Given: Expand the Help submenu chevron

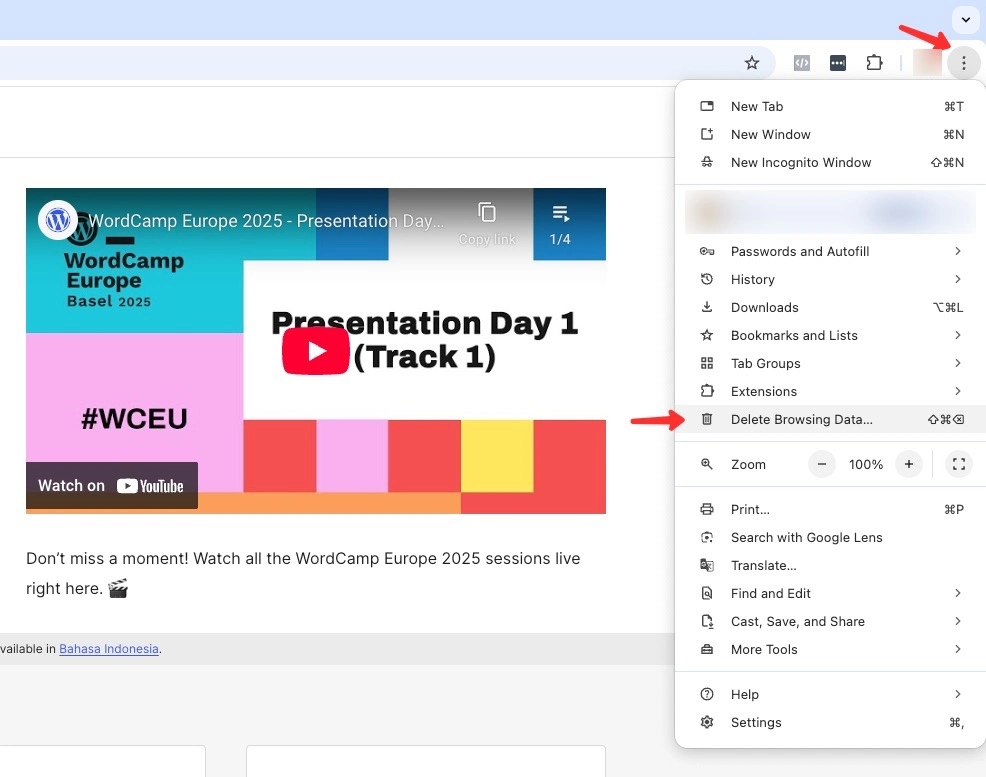Looking at the screenshot, I should [x=958, y=694].
